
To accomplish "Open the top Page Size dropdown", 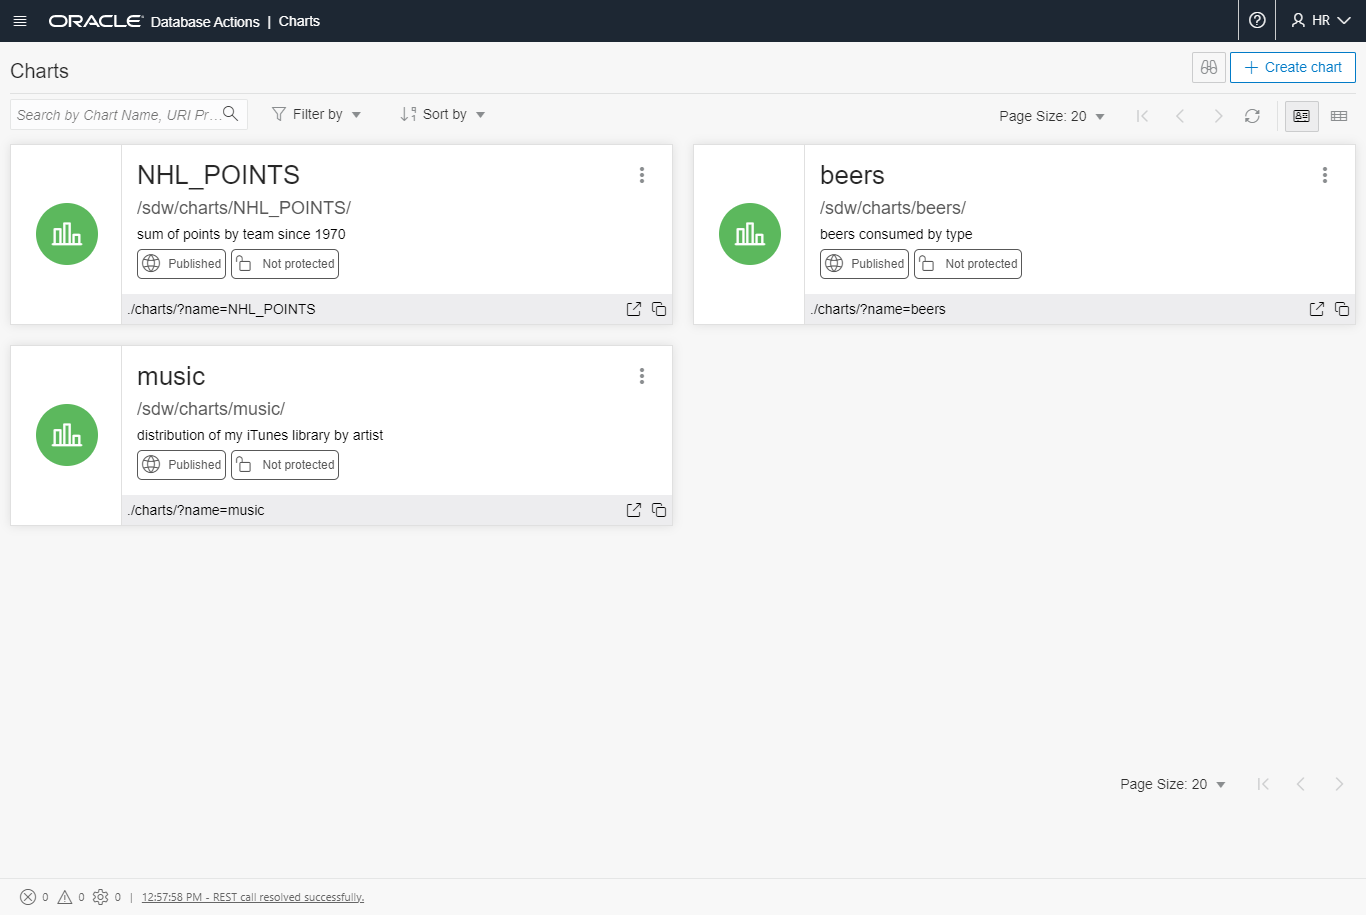I will coord(1052,116).
